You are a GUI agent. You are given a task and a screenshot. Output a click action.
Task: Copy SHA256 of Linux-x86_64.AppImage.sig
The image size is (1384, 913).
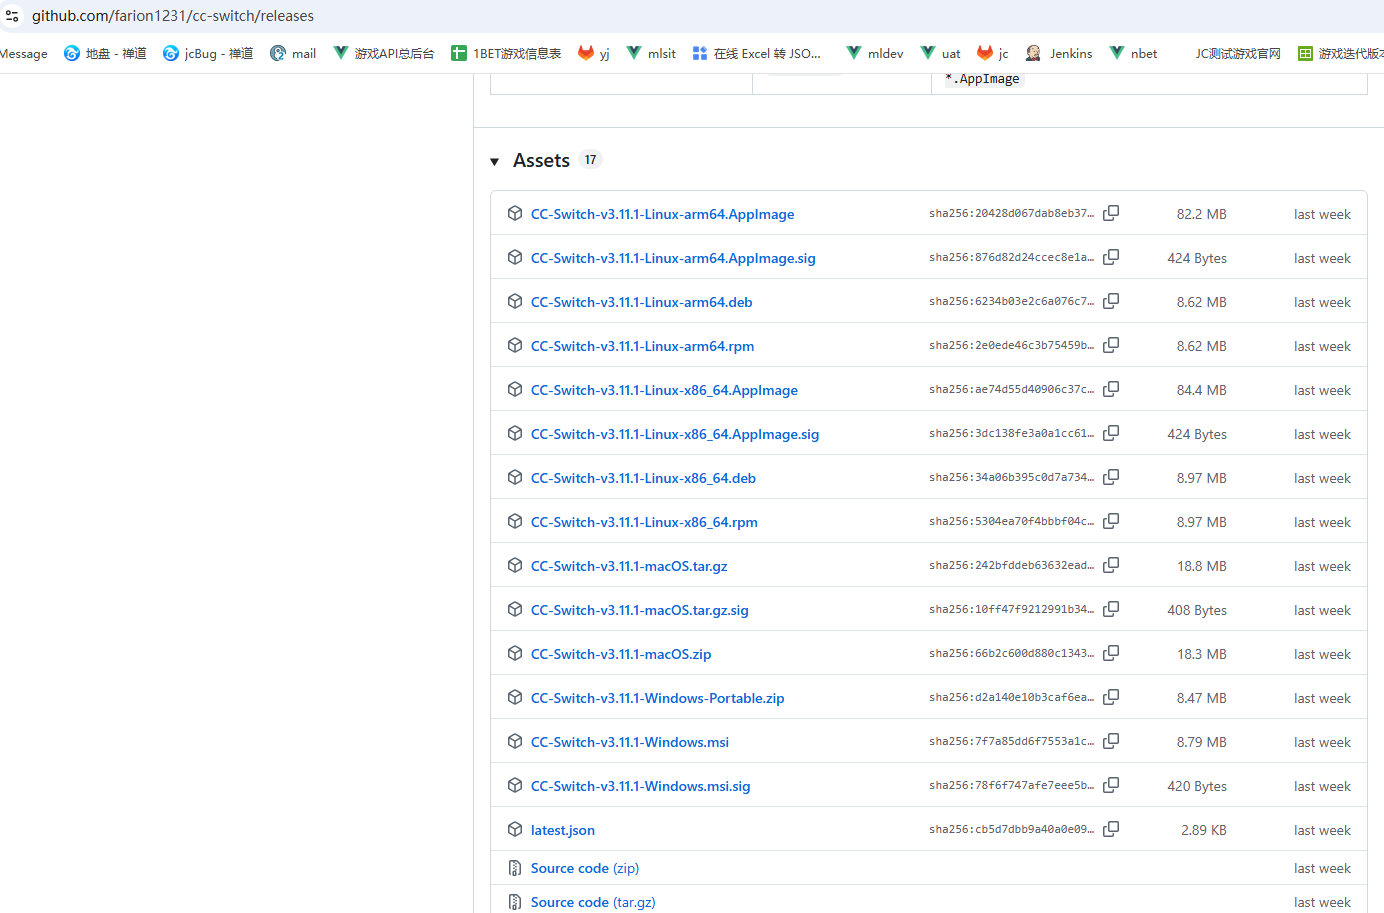click(1111, 433)
